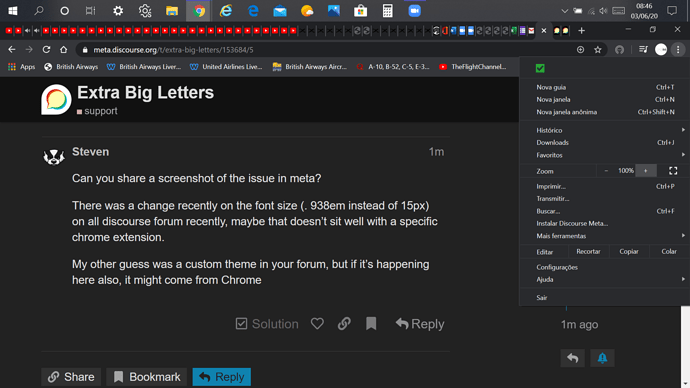Open Zoom app in taskbar

click(x=415, y=11)
